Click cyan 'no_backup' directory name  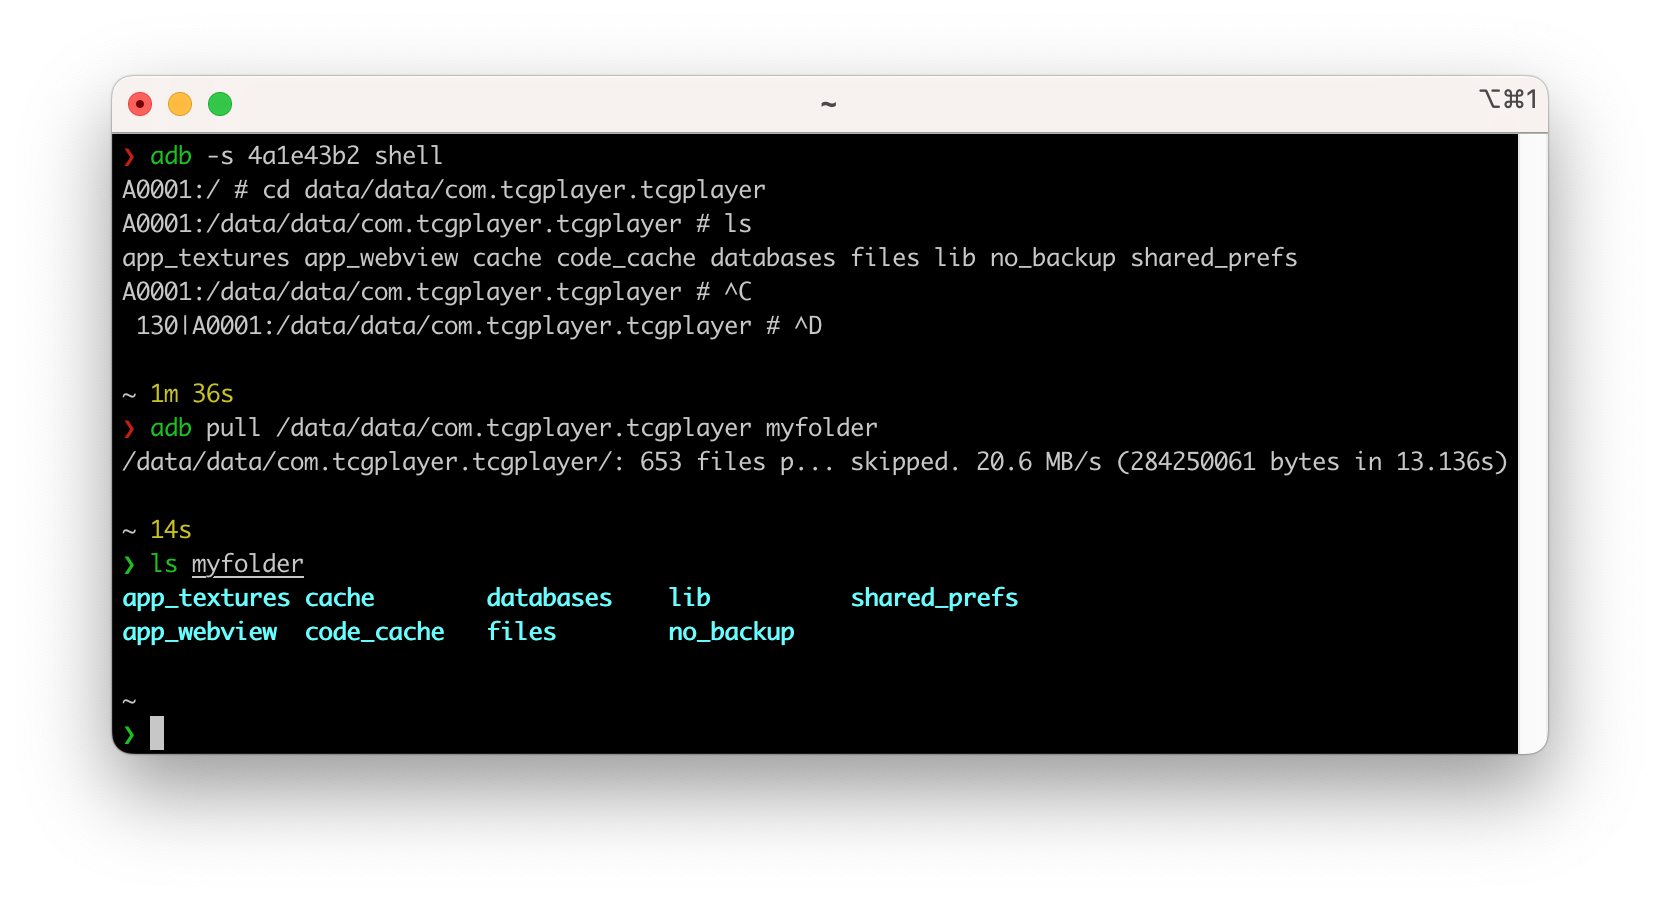[731, 632]
